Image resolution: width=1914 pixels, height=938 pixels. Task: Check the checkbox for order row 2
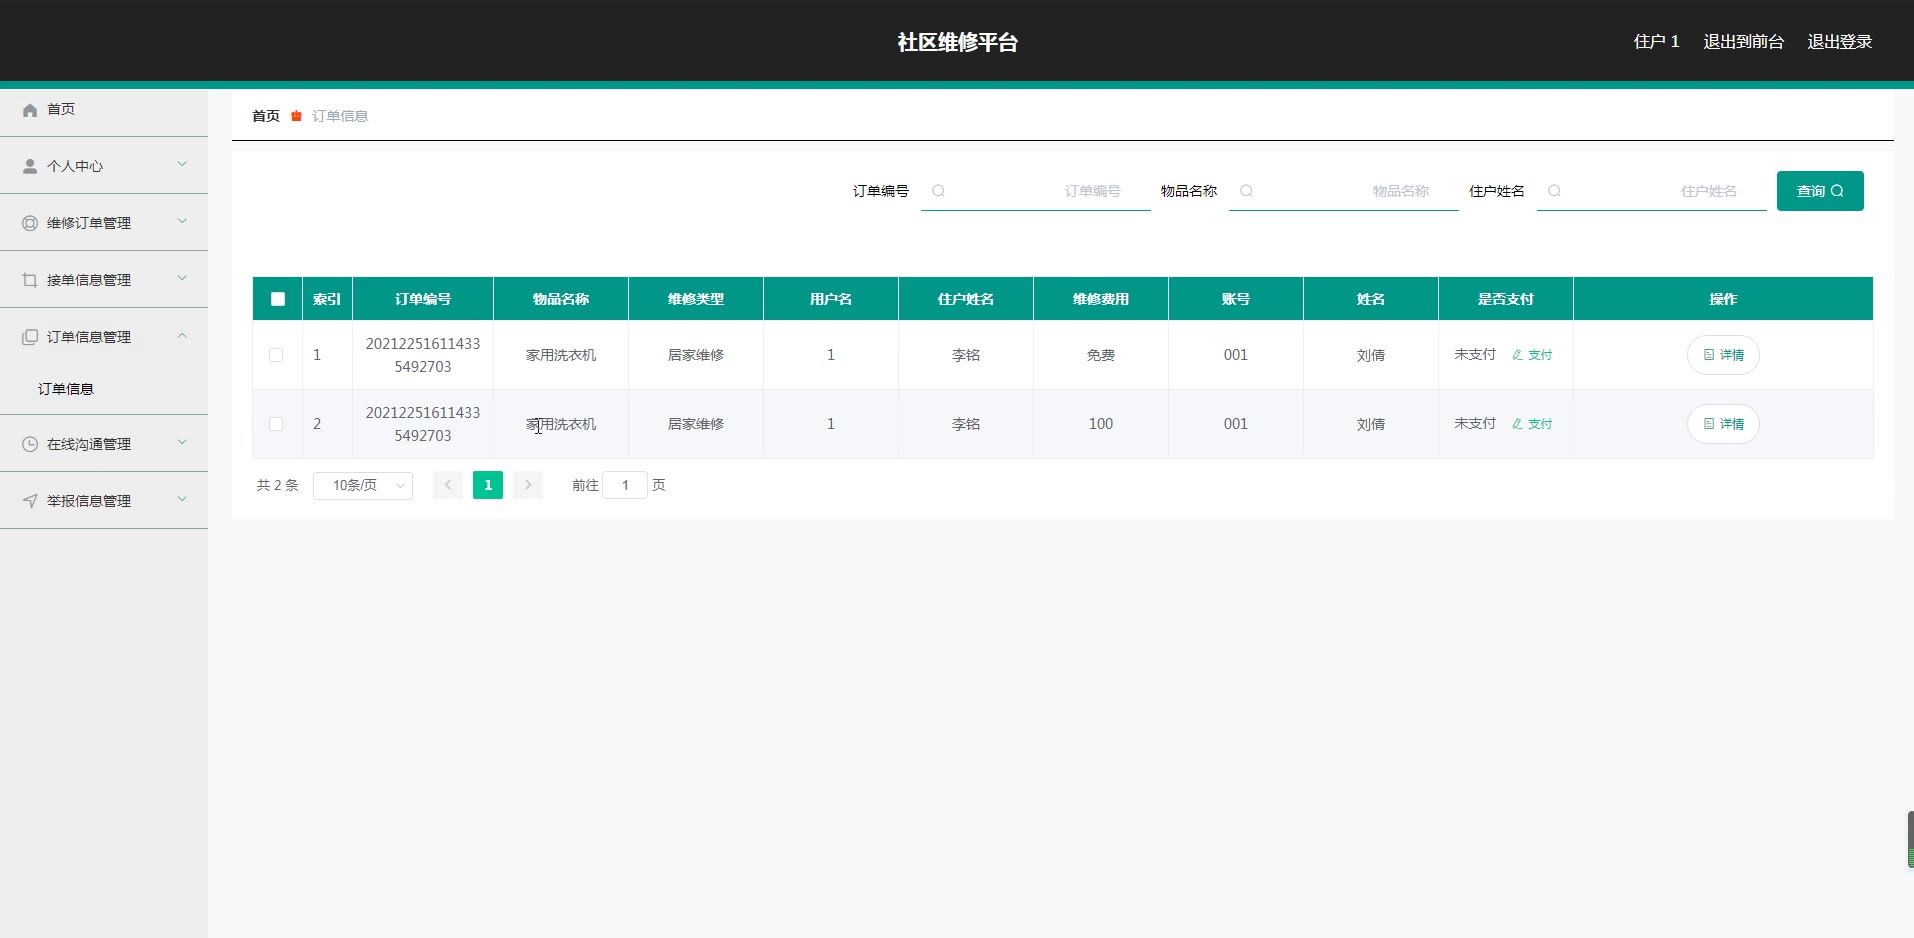tap(276, 424)
